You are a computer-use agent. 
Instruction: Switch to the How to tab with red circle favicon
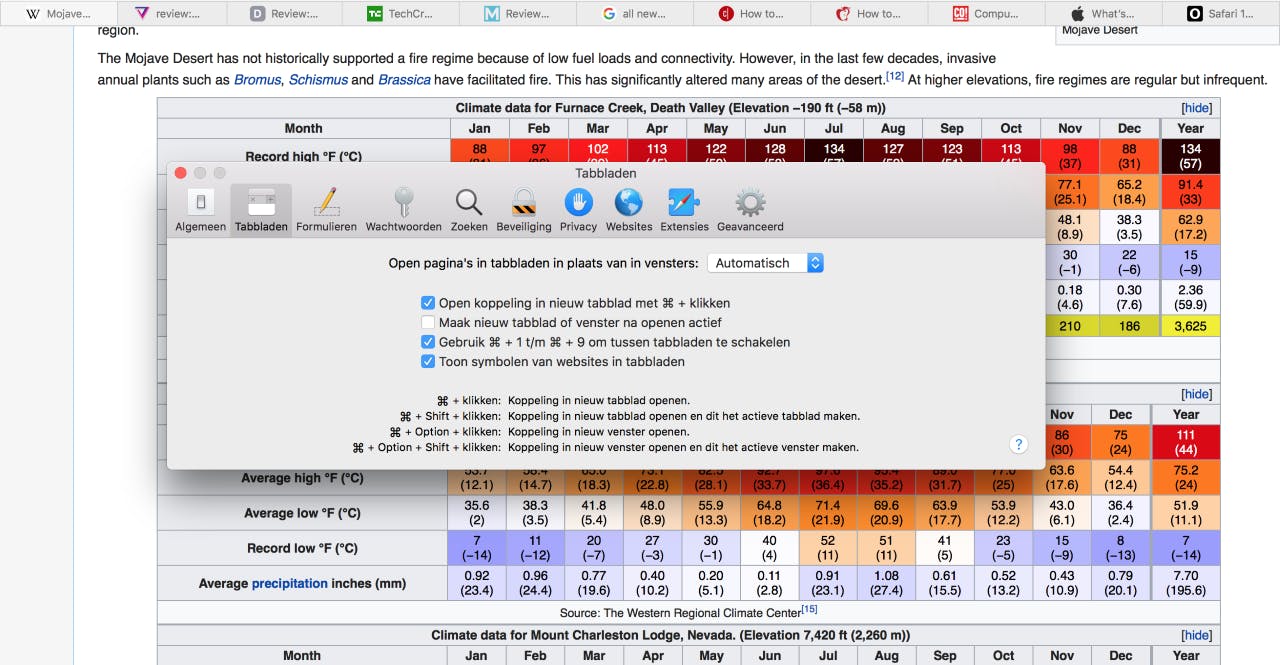[752, 14]
